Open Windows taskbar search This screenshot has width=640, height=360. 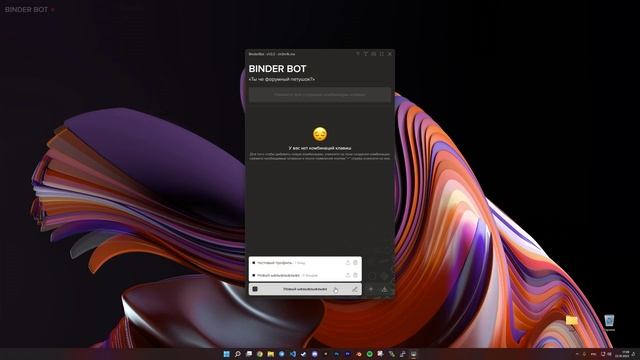tap(238, 354)
